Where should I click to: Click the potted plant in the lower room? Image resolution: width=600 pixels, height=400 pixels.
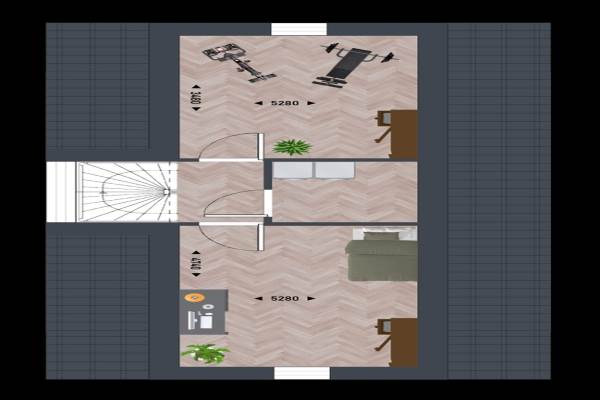pos(205,353)
